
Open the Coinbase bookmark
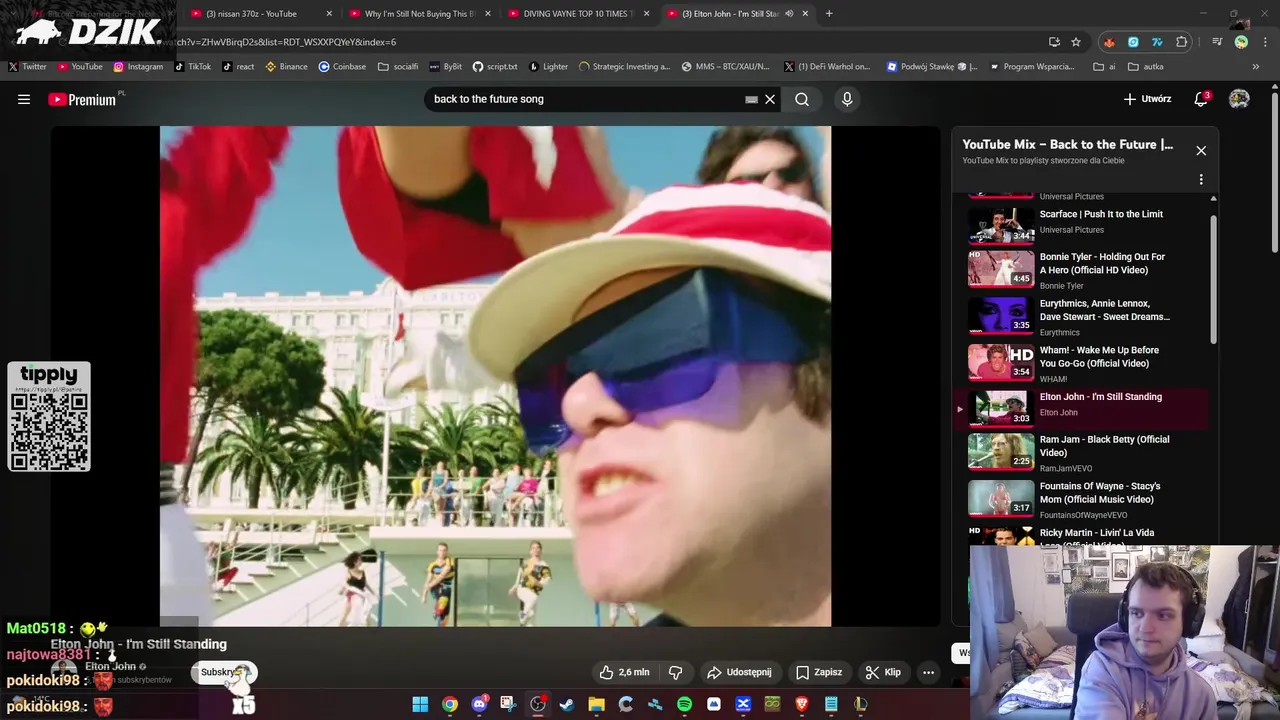click(342, 67)
